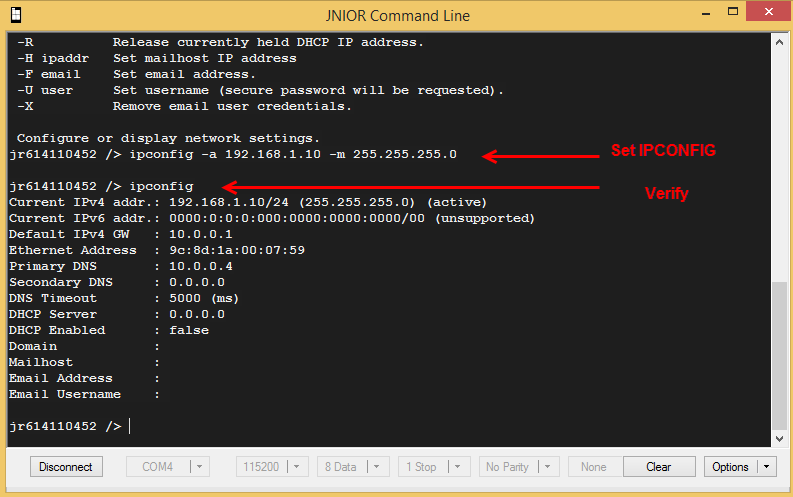The width and height of the screenshot is (793, 497).
Task: Click the second 'ipconfig' verify command line
Action: pos(101,187)
